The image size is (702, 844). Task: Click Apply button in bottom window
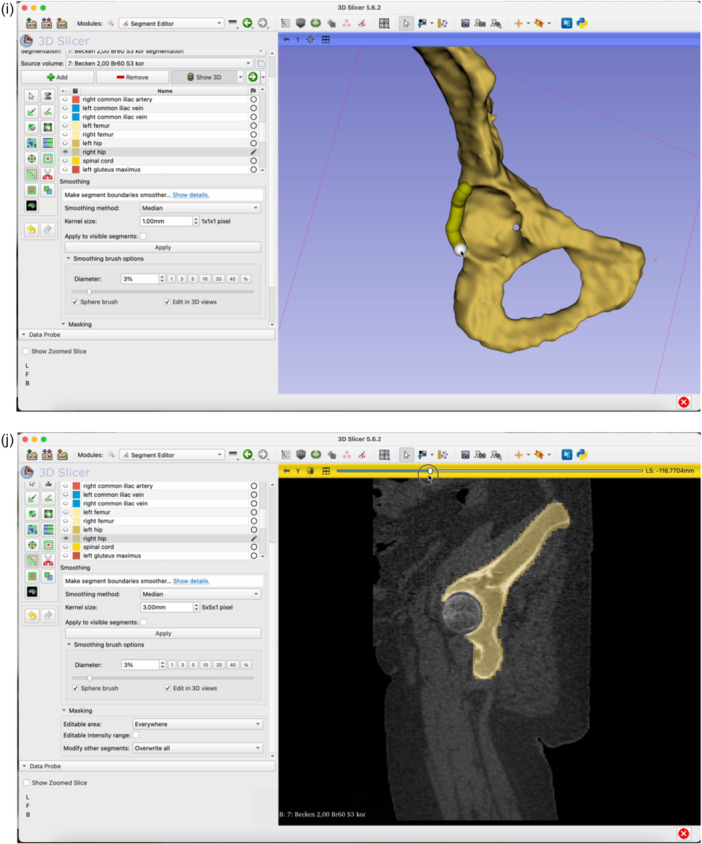(x=163, y=634)
